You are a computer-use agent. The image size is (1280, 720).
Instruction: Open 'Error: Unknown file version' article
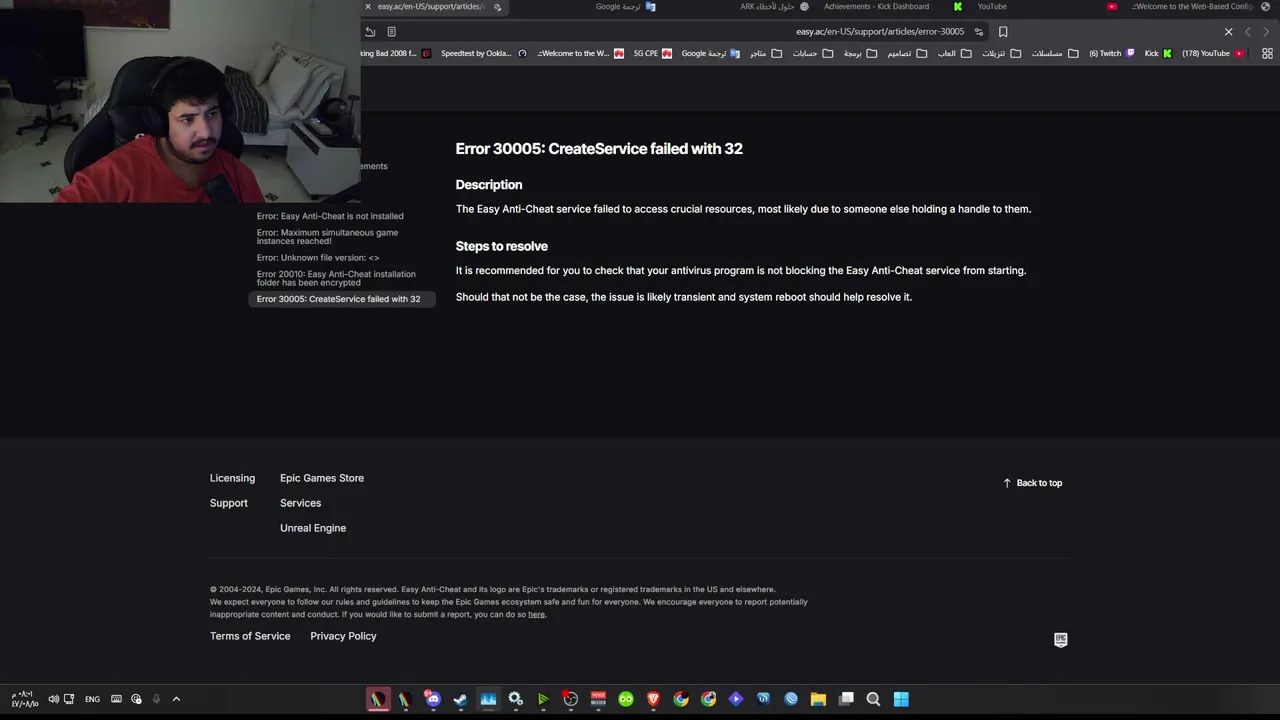tap(318, 258)
